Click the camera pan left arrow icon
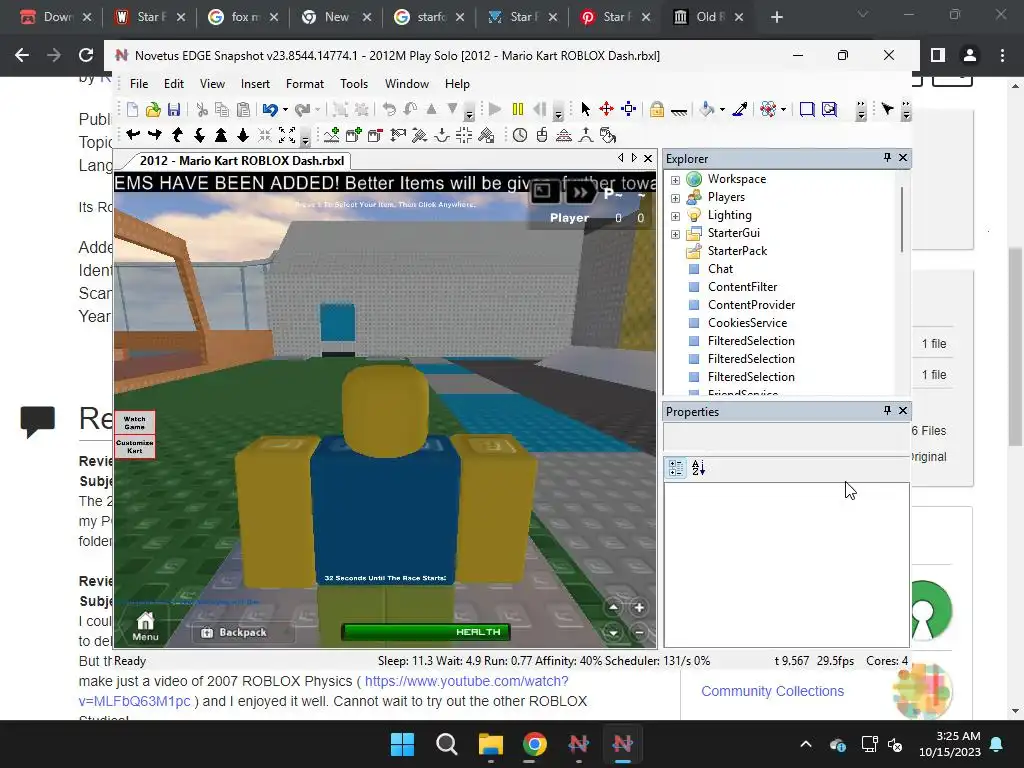The image size is (1024, 768). coord(133,135)
